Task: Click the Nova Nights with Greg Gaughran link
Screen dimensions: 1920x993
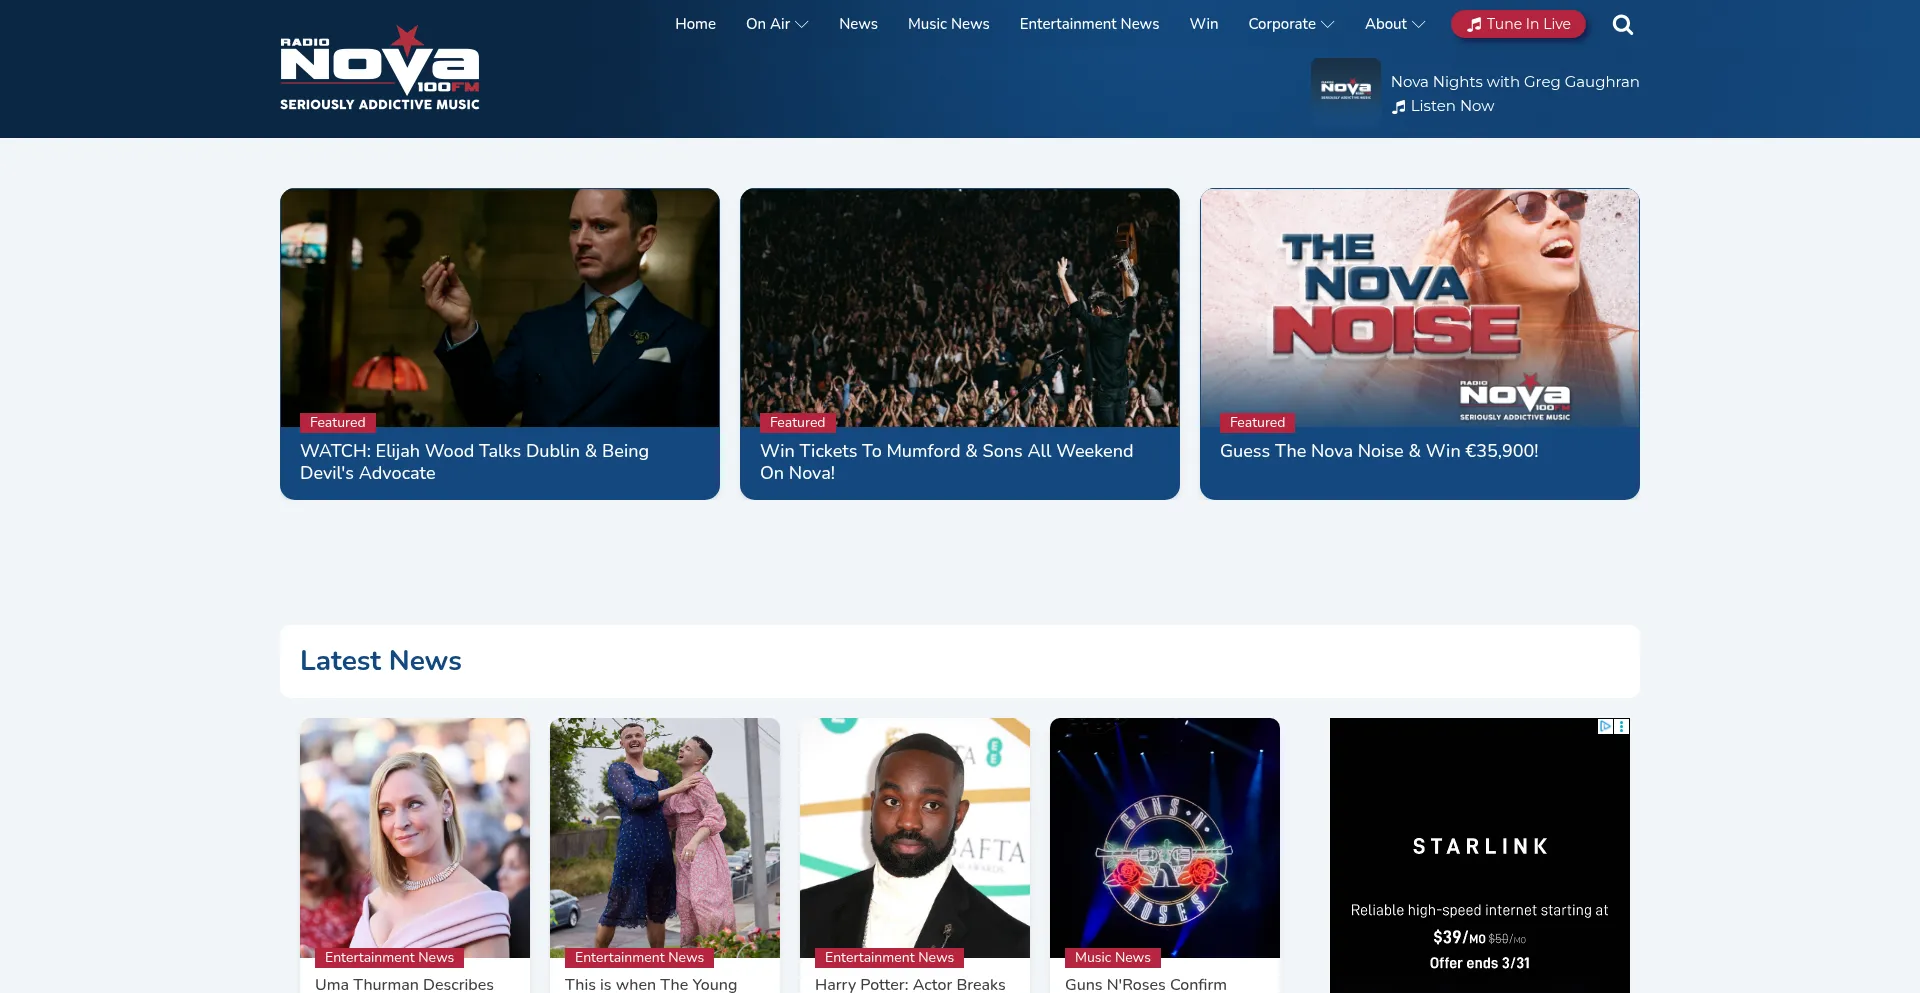Action: tap(1515, 82)
